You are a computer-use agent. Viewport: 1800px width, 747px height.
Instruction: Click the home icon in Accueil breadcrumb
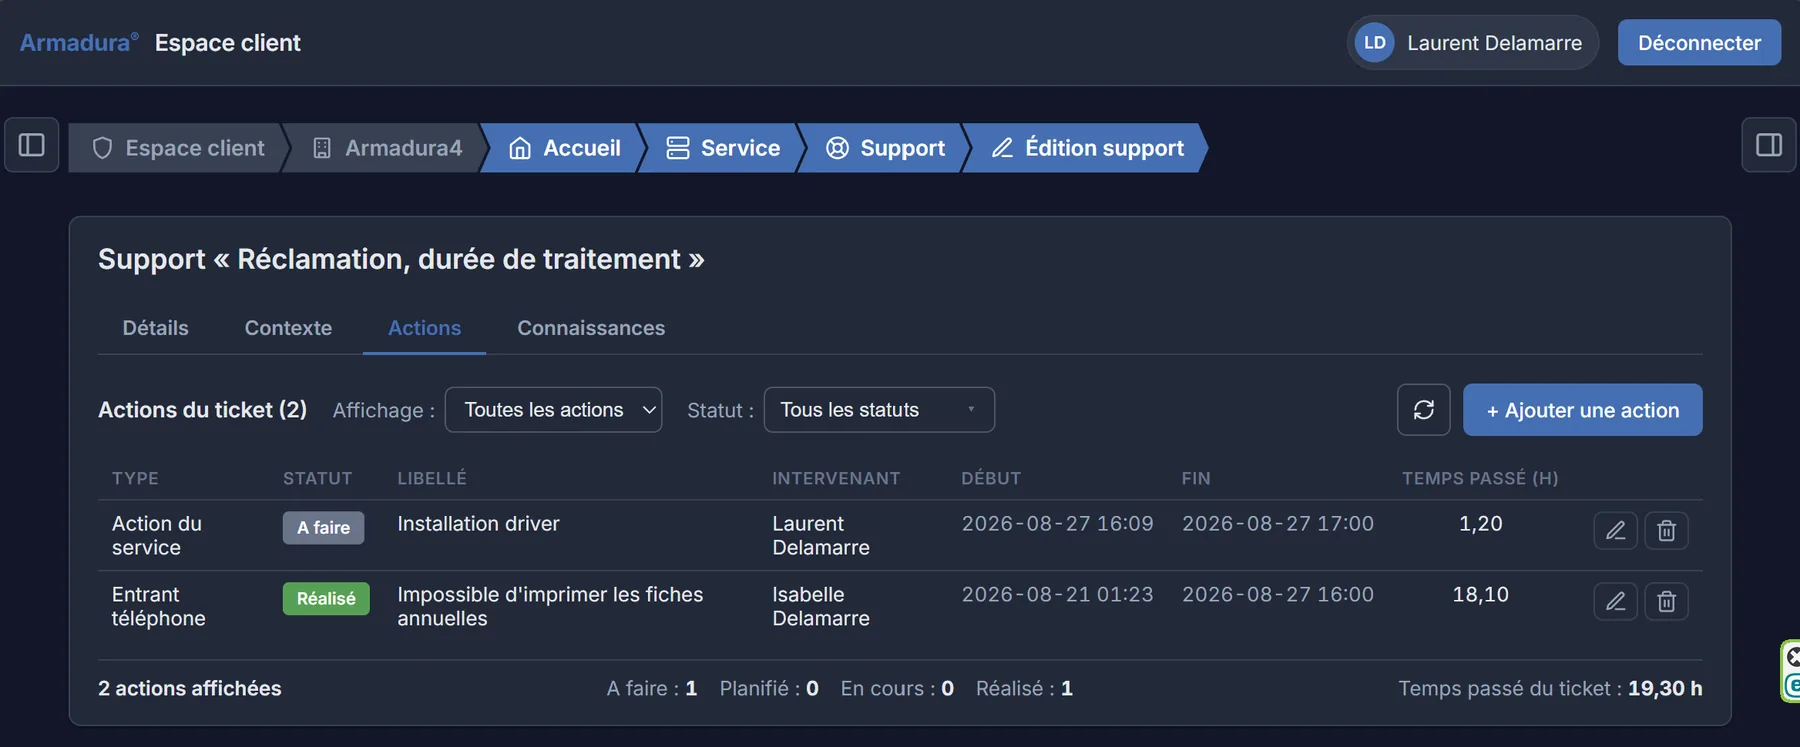click(520, 148)
